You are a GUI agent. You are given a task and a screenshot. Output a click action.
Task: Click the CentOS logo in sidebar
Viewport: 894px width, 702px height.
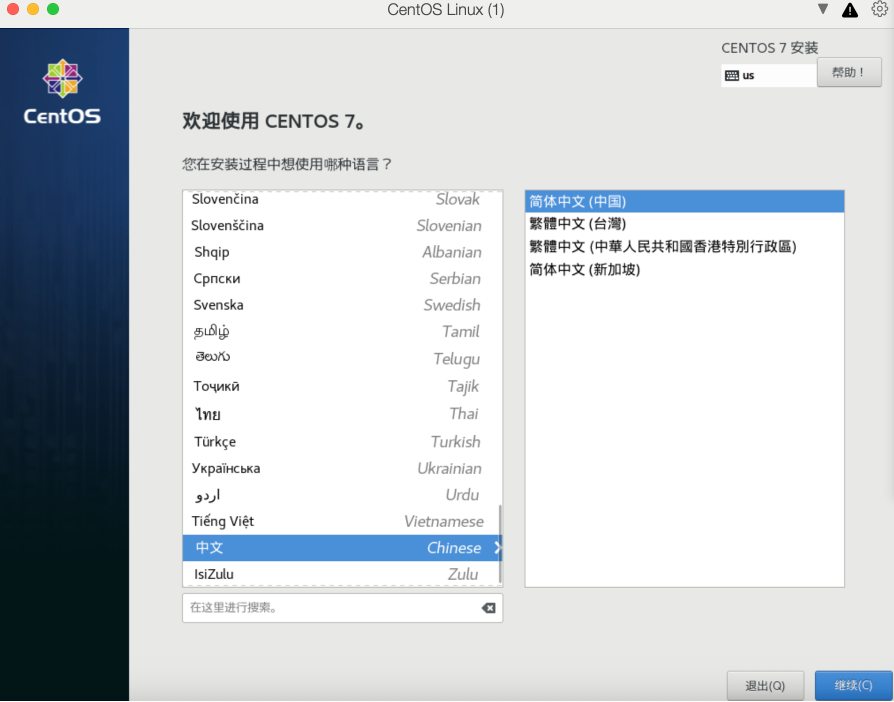62,91
